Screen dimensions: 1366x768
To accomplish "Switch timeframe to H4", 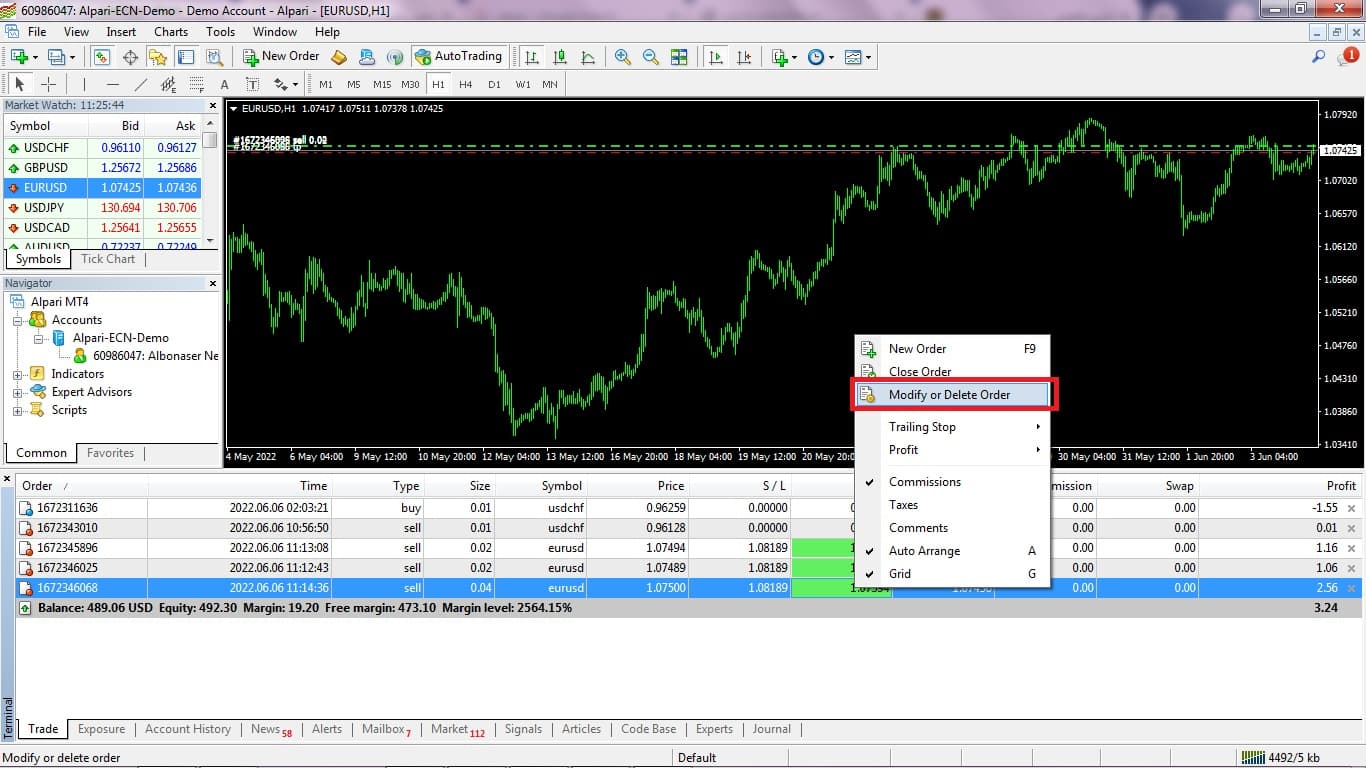I will 466,84.
